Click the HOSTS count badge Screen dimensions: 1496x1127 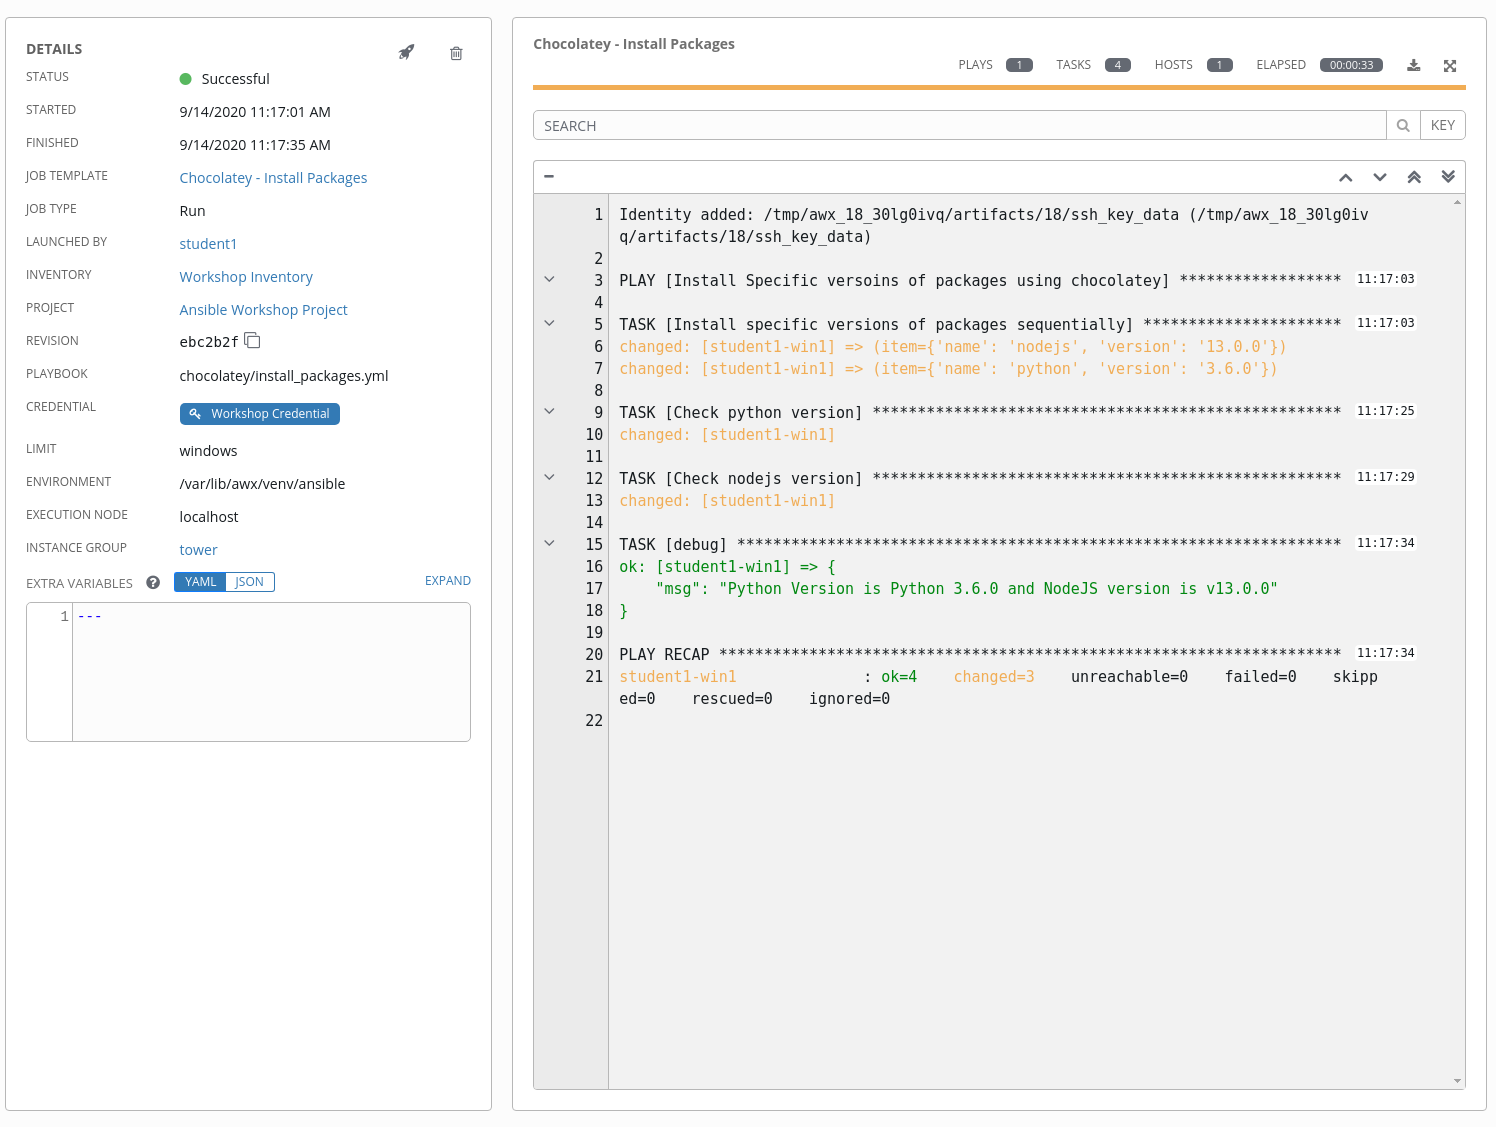click(1219, 65)
